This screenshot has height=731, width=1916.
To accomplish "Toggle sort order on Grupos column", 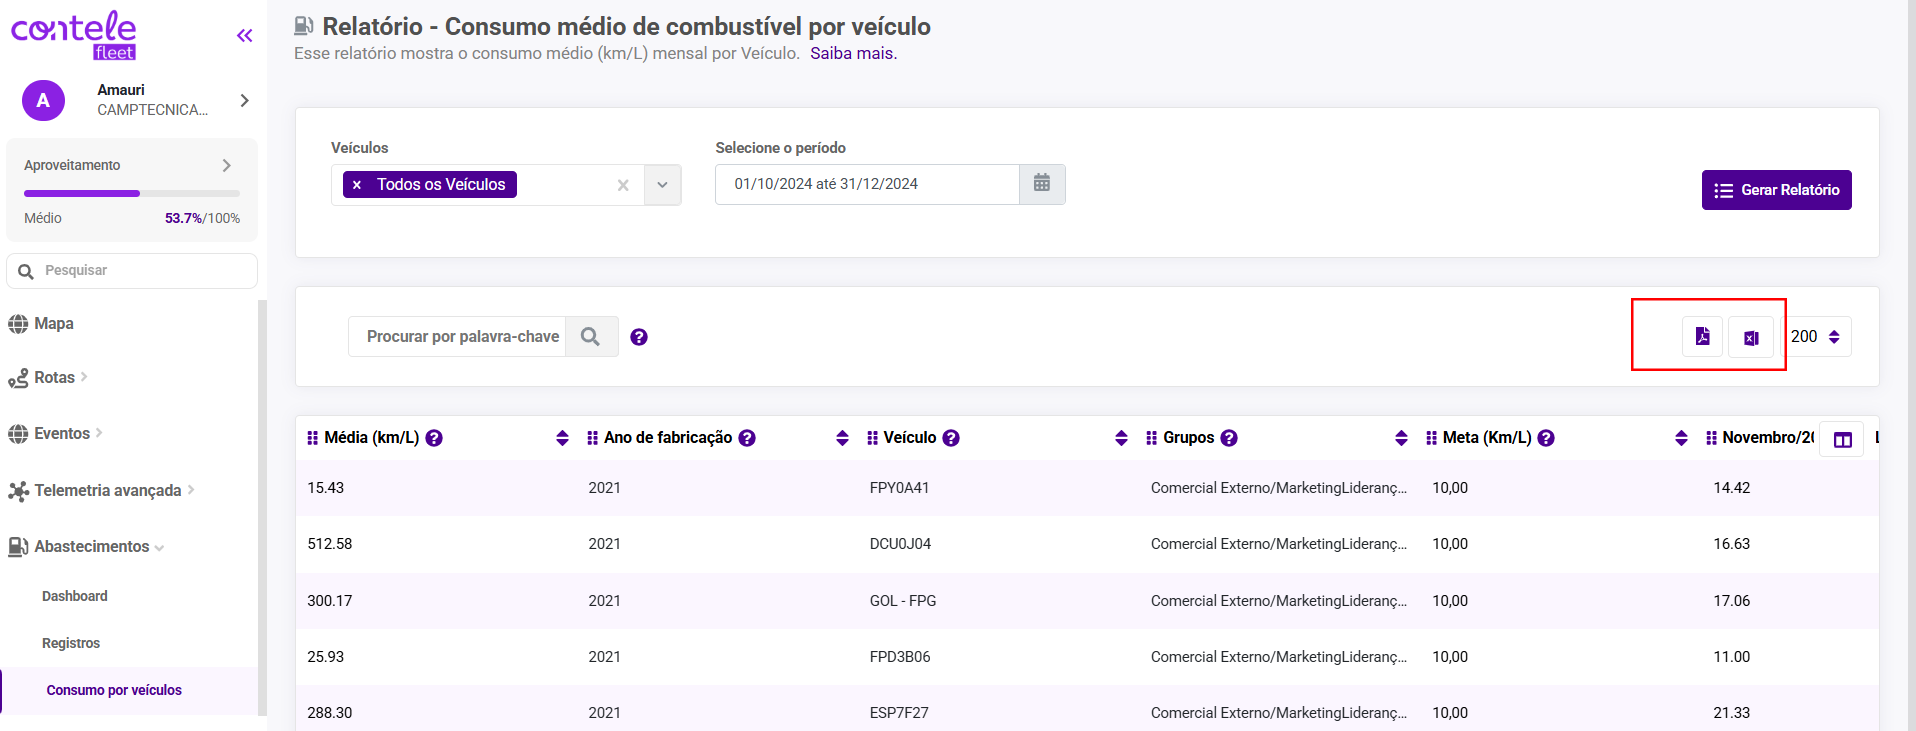I will point(1401,438).
